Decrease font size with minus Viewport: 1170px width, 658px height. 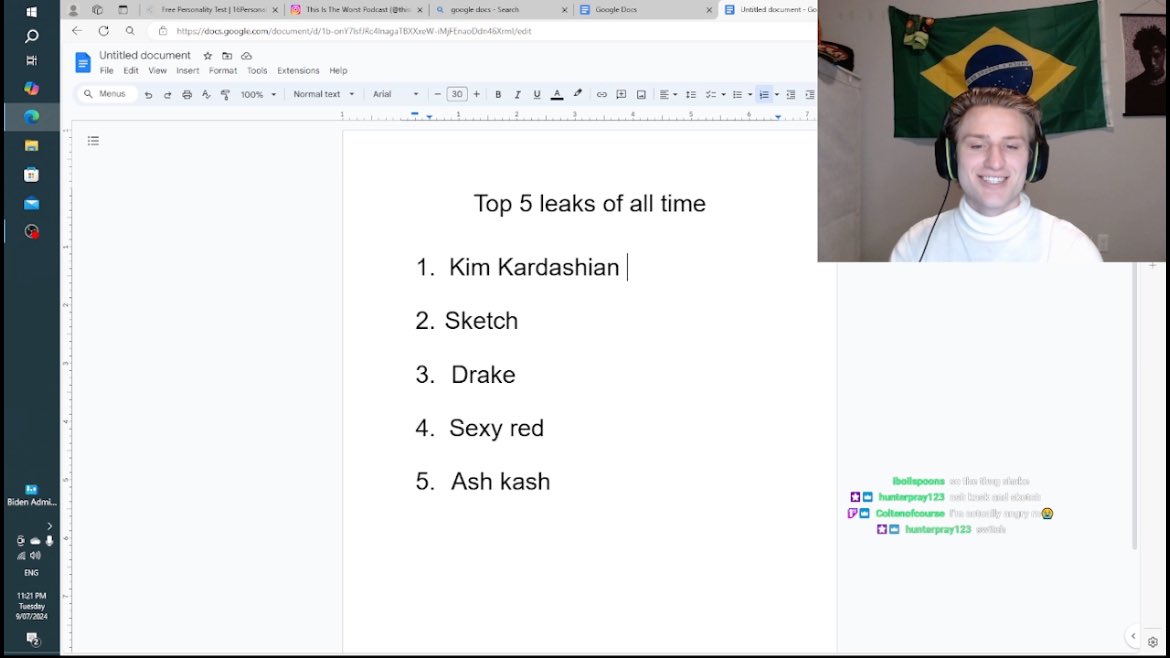(437, 94)
